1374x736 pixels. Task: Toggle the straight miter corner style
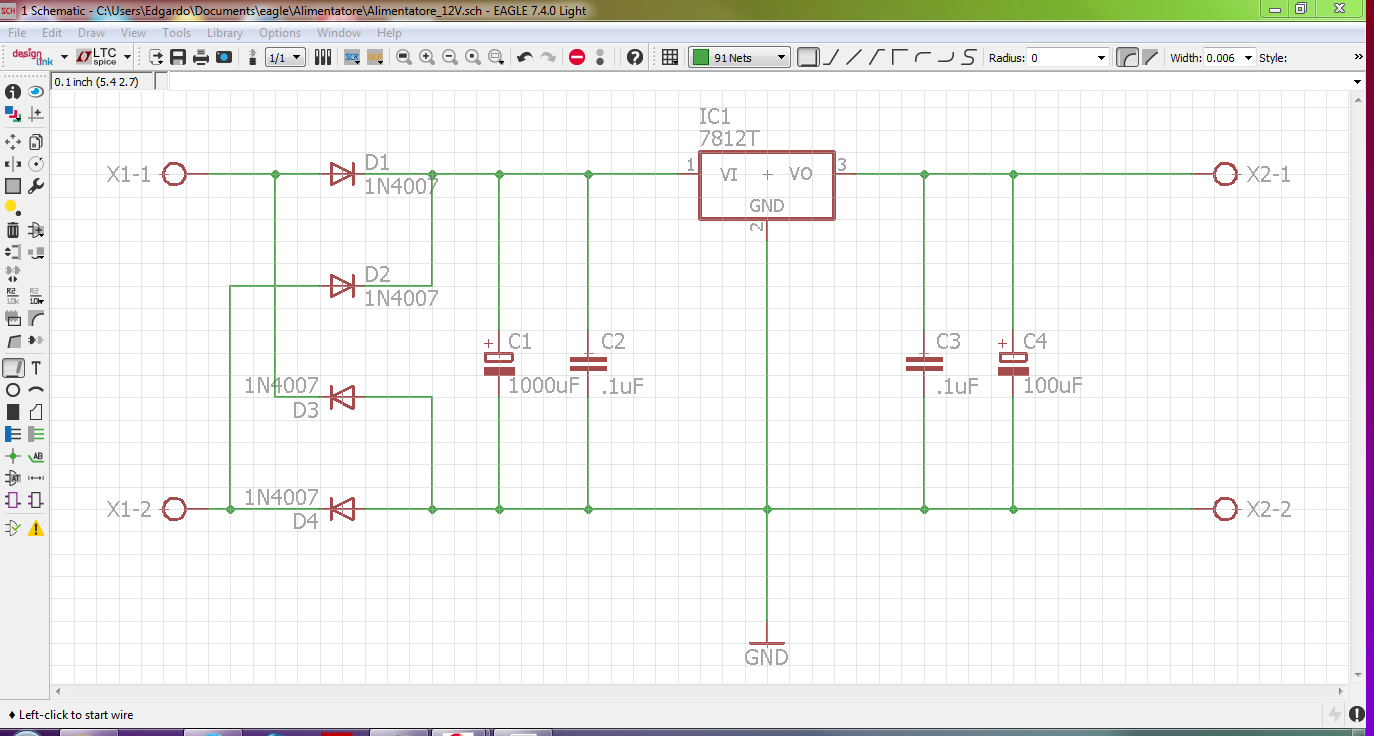click(1150, 57)
